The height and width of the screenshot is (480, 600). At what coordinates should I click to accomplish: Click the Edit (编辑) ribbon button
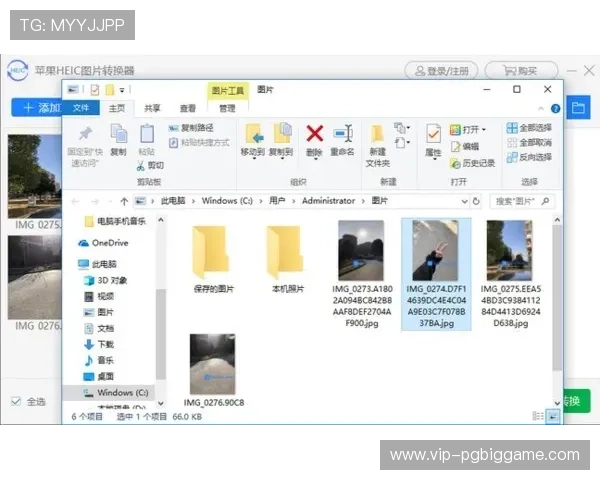pyautogui.click(x=465, y=146)
